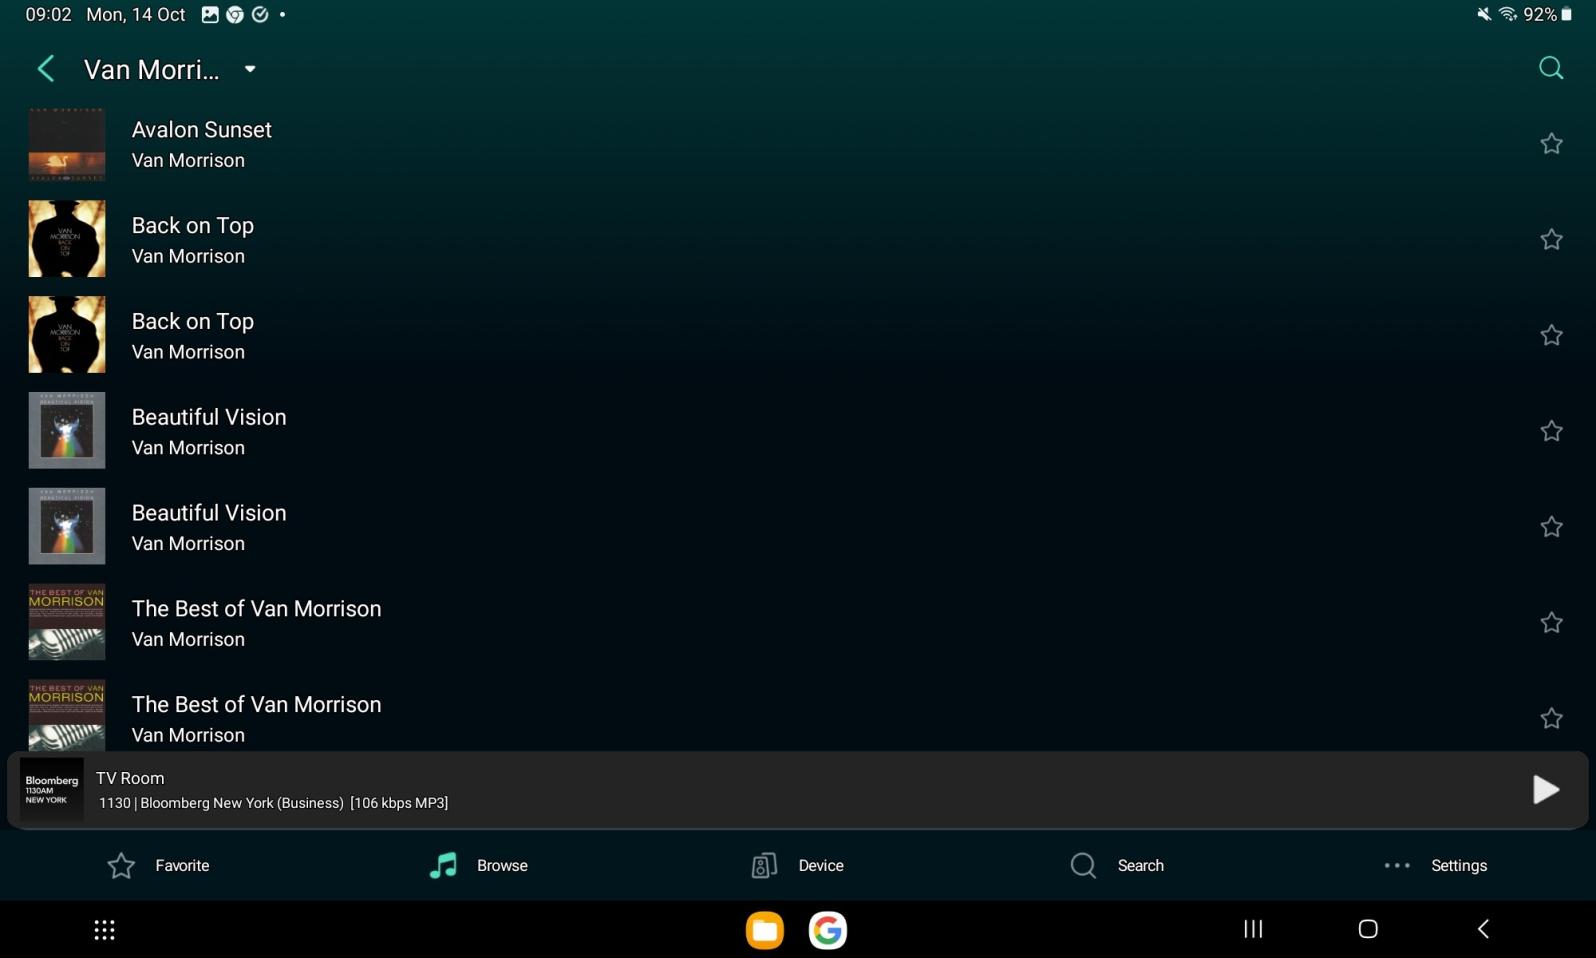
Task: Favorite the first The Best of Van Morrison
Action: [x=1551, y=623]
